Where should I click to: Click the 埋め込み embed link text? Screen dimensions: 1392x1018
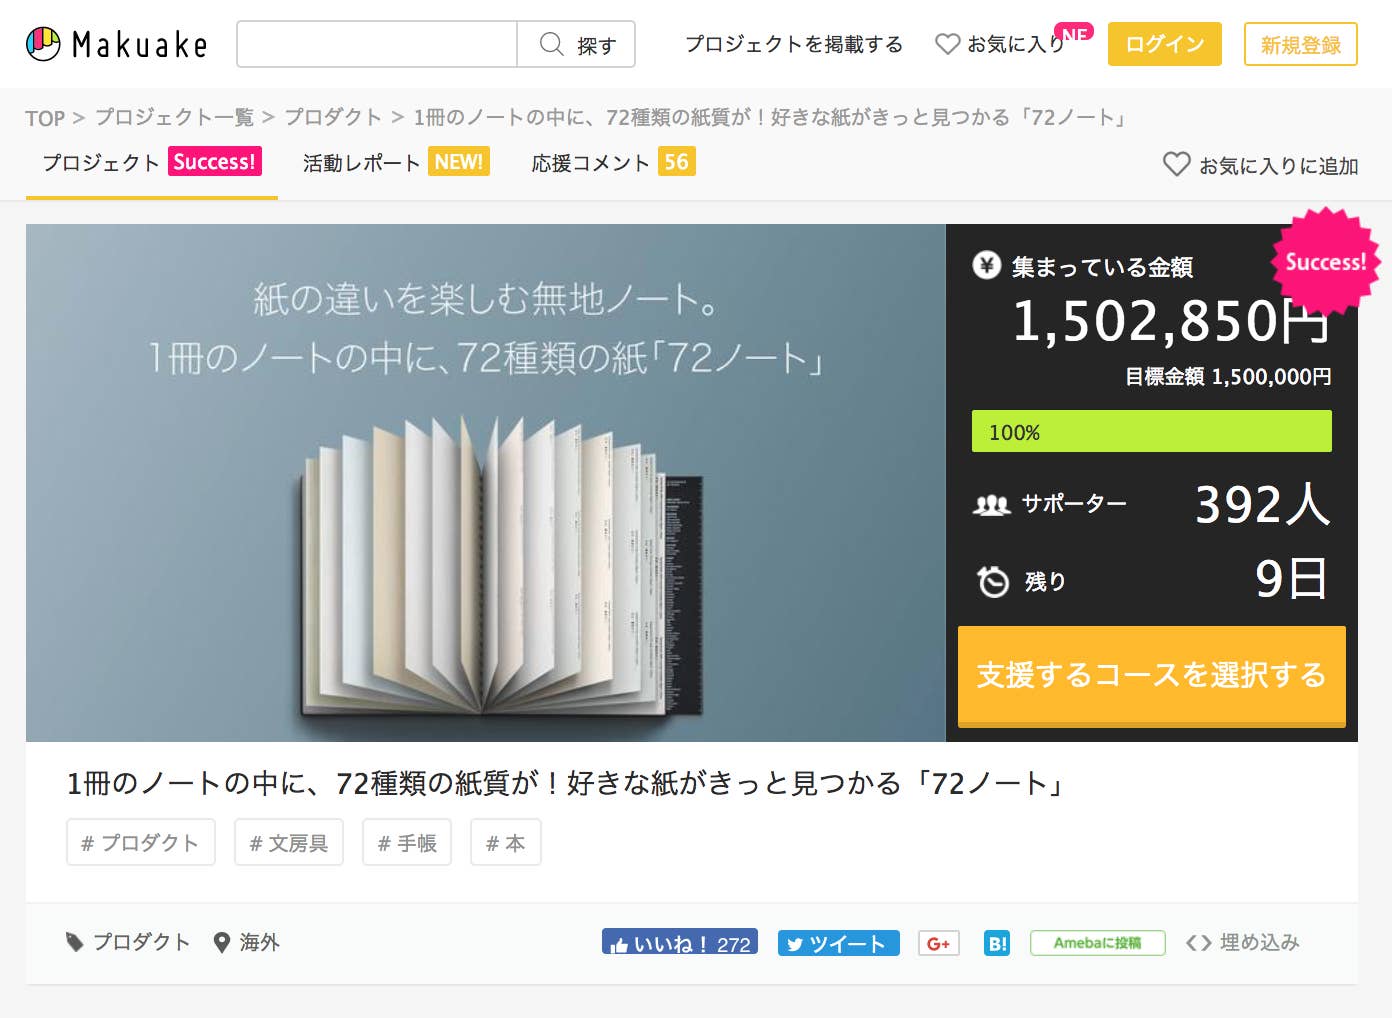(1260, 942)
